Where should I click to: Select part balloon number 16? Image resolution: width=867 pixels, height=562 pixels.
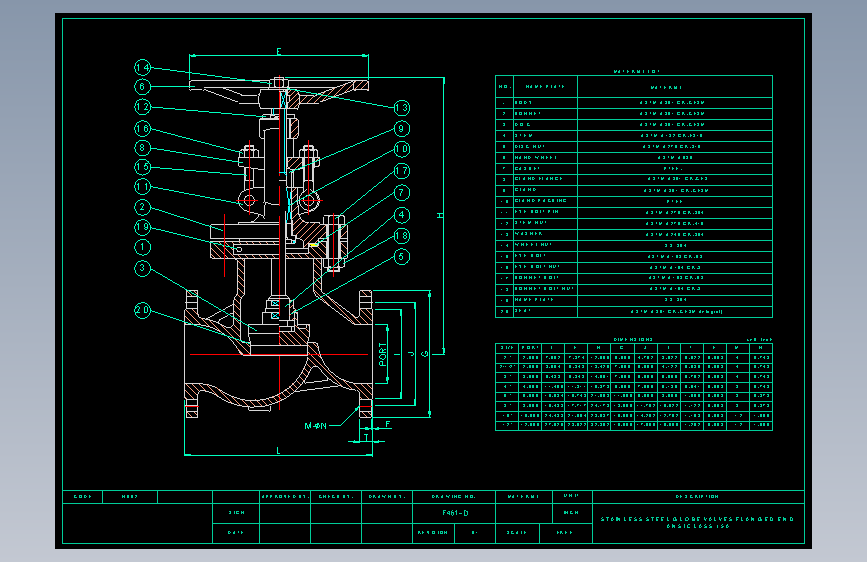[143, 128]
